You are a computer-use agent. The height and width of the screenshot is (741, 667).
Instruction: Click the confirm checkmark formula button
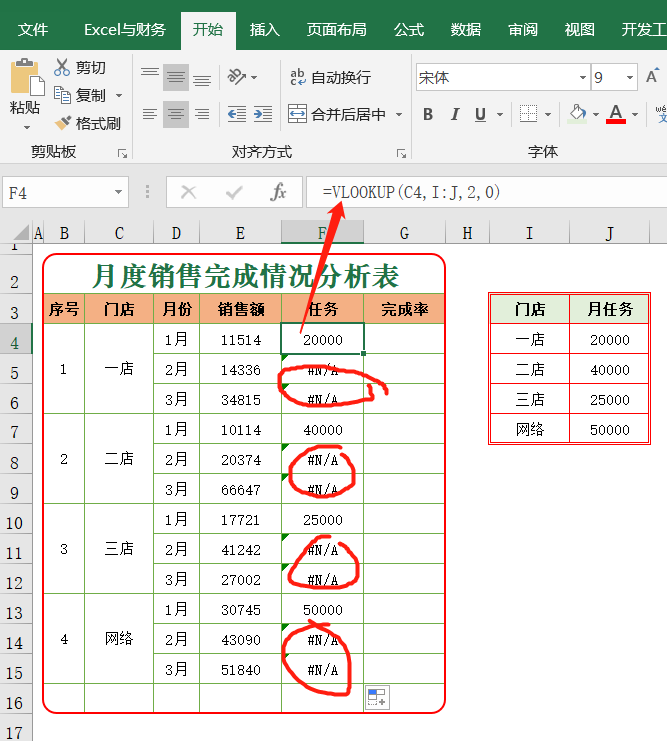pos(234,192)
